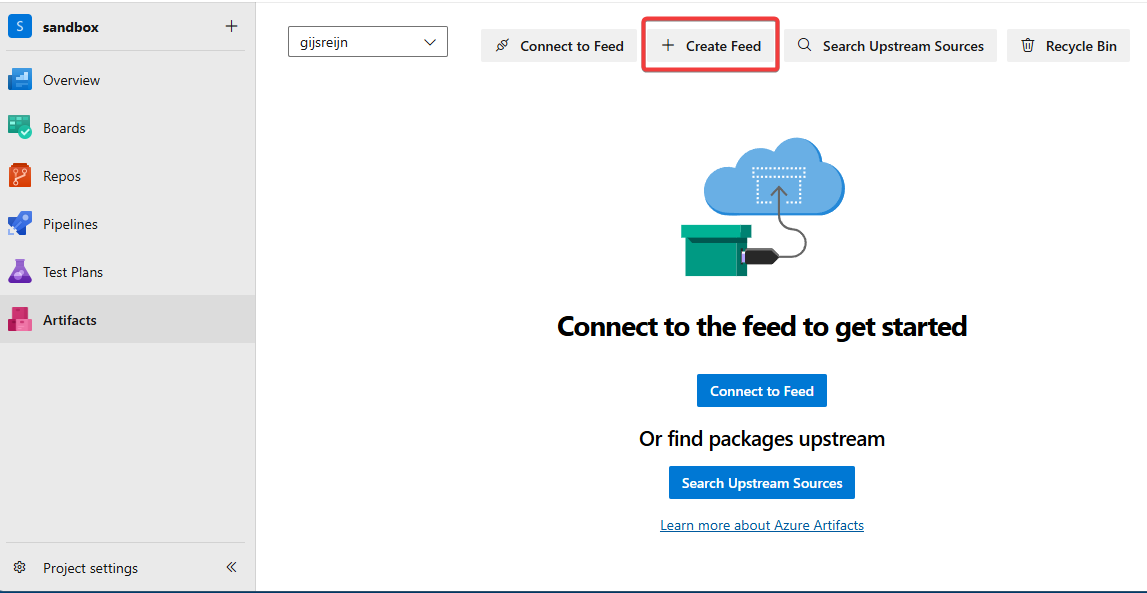Viewport: 1147px width, 593px height.
Task: Click the sandbox project avatar icon
Action: (x=20, y=27)
